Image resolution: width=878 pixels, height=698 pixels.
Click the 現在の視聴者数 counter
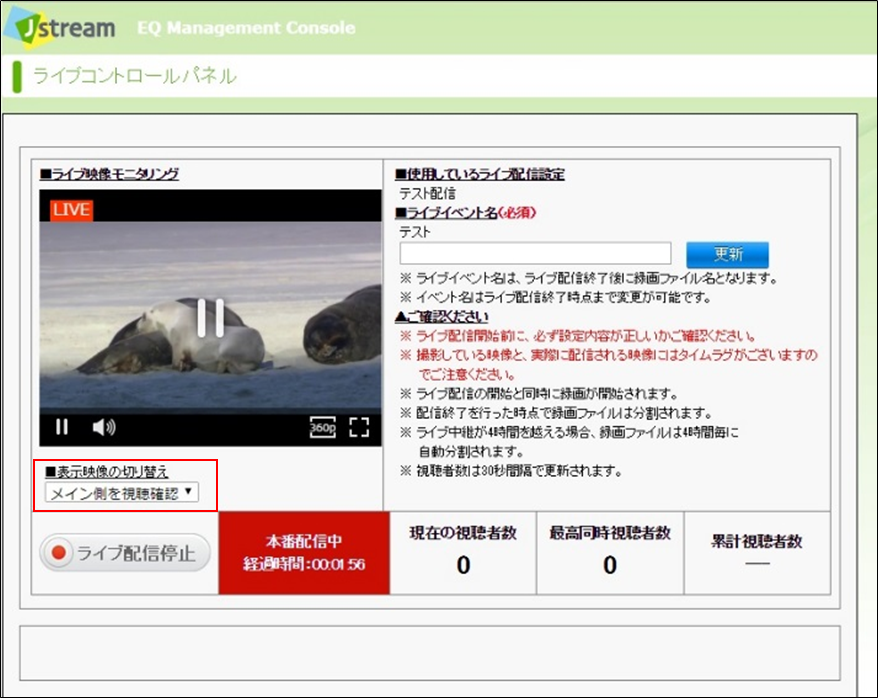[463, 552]
